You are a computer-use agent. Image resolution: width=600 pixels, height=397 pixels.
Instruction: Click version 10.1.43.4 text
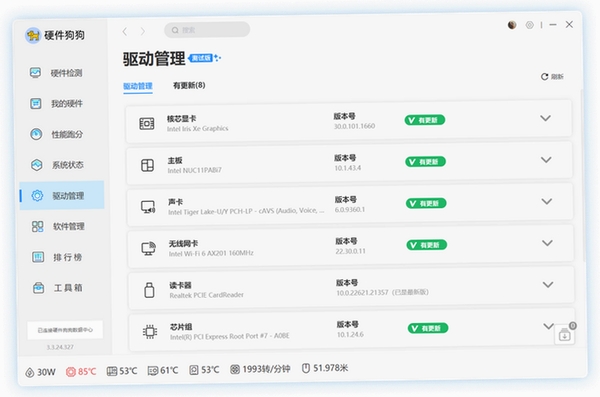pyautogui.click(x=348, y=168)
